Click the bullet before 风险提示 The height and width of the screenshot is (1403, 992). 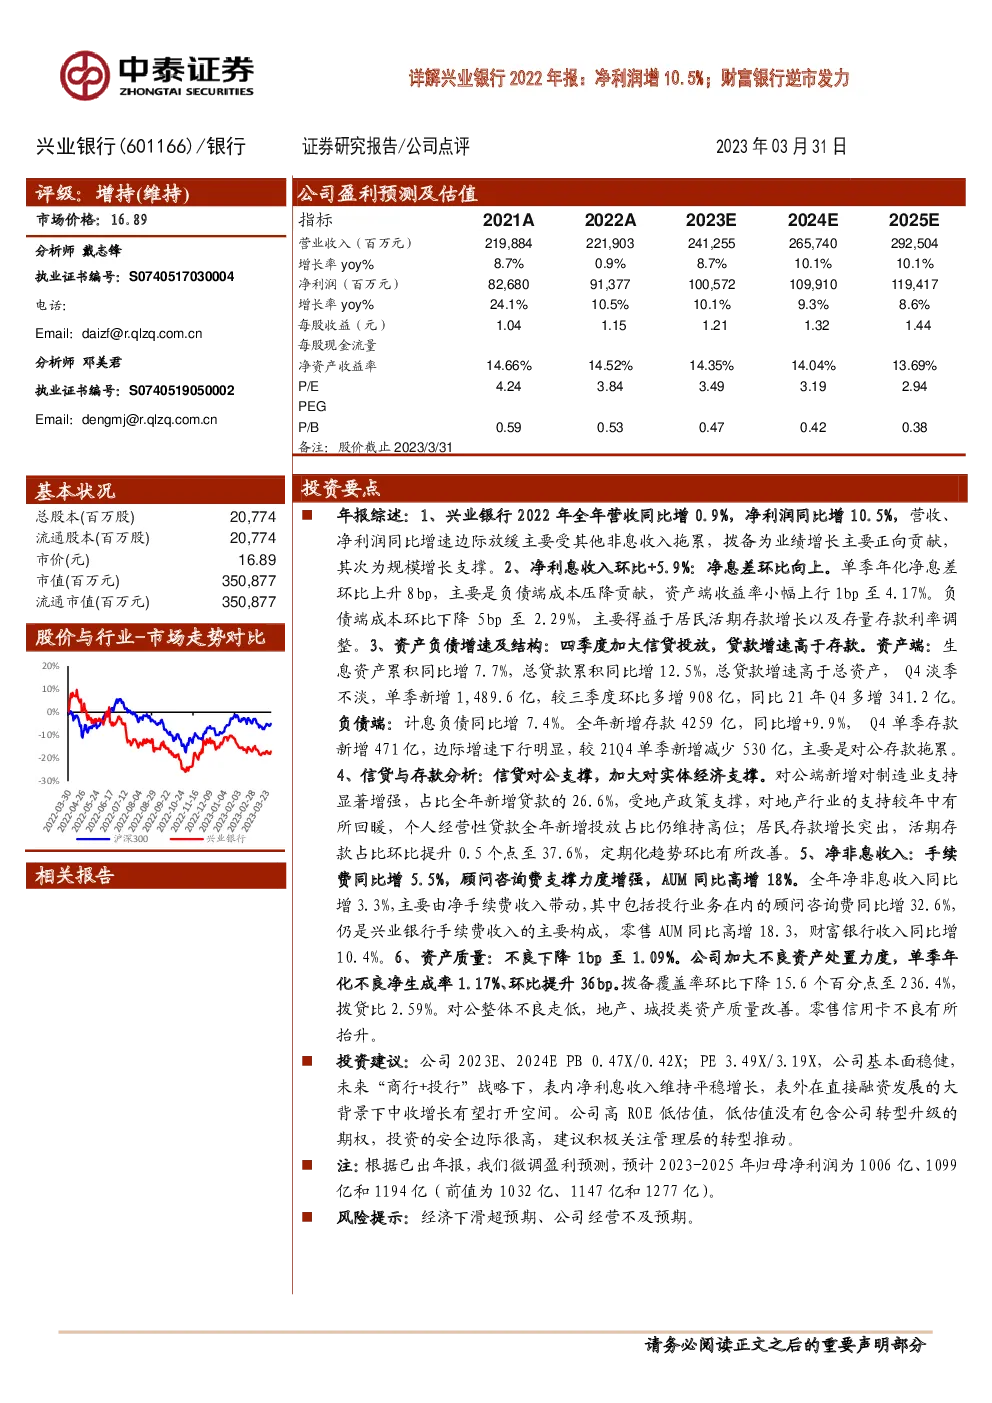pyautogui.click(x=308, y=1216)
